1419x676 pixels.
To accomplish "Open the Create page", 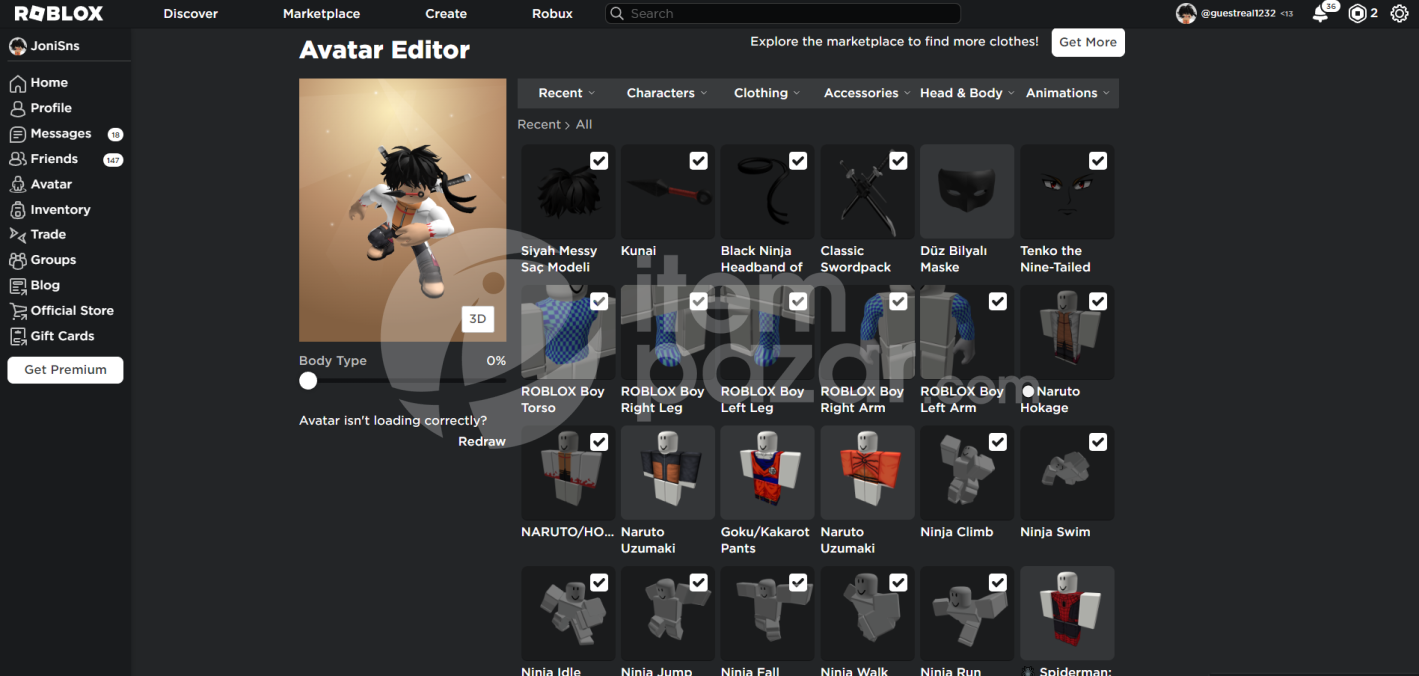I will 446,14.
